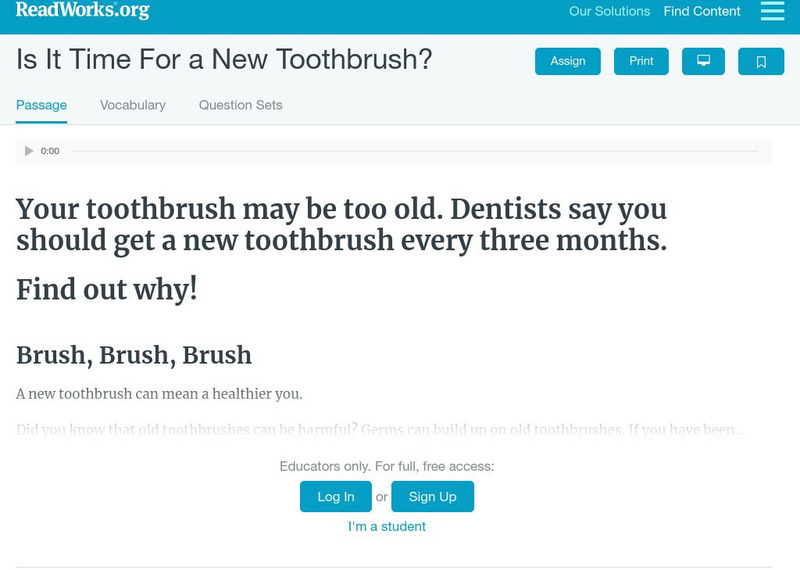Play the passage audio
The height and width of the screenshot is (570, 800).
pyautogui.click(x=29, y=151)
